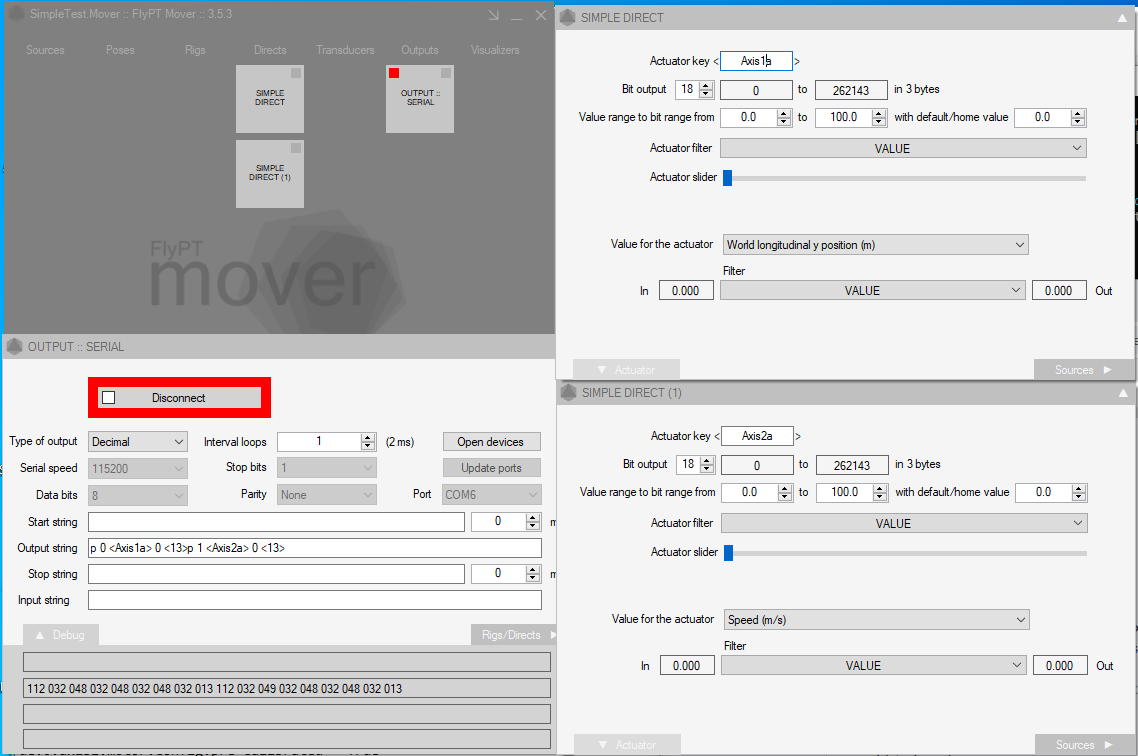Screen dimensions: 1138x756
Task: Click Actuator key field Axis2a
Action: pos(757,436)
